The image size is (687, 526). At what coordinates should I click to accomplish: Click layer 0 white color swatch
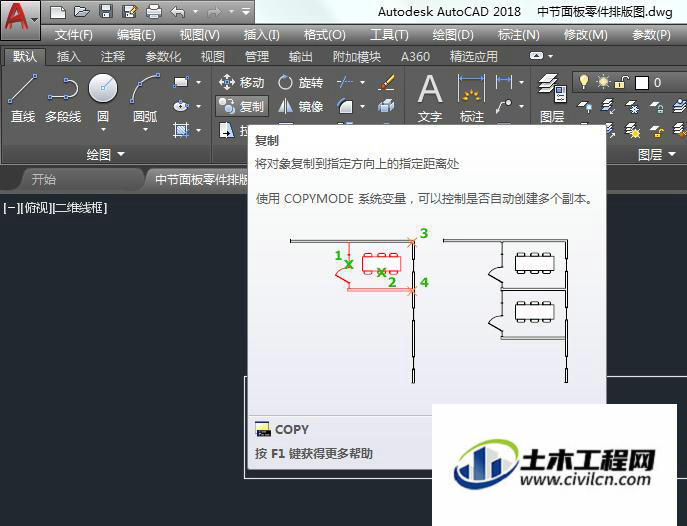click(642, 82)
